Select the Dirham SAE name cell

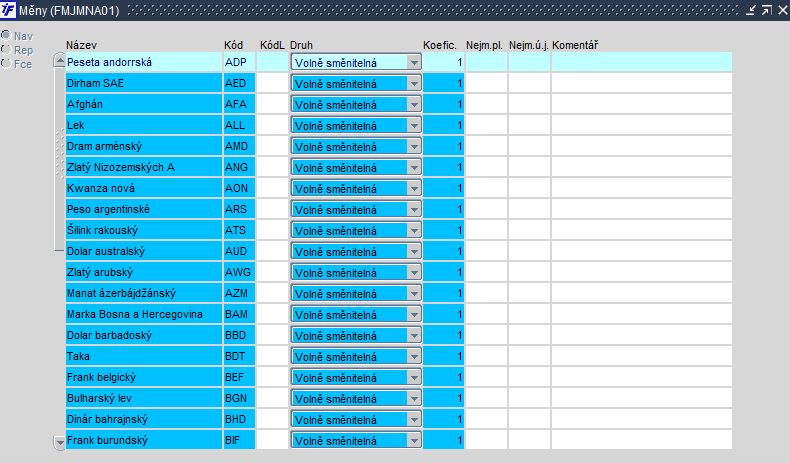(x=144, y=83)
